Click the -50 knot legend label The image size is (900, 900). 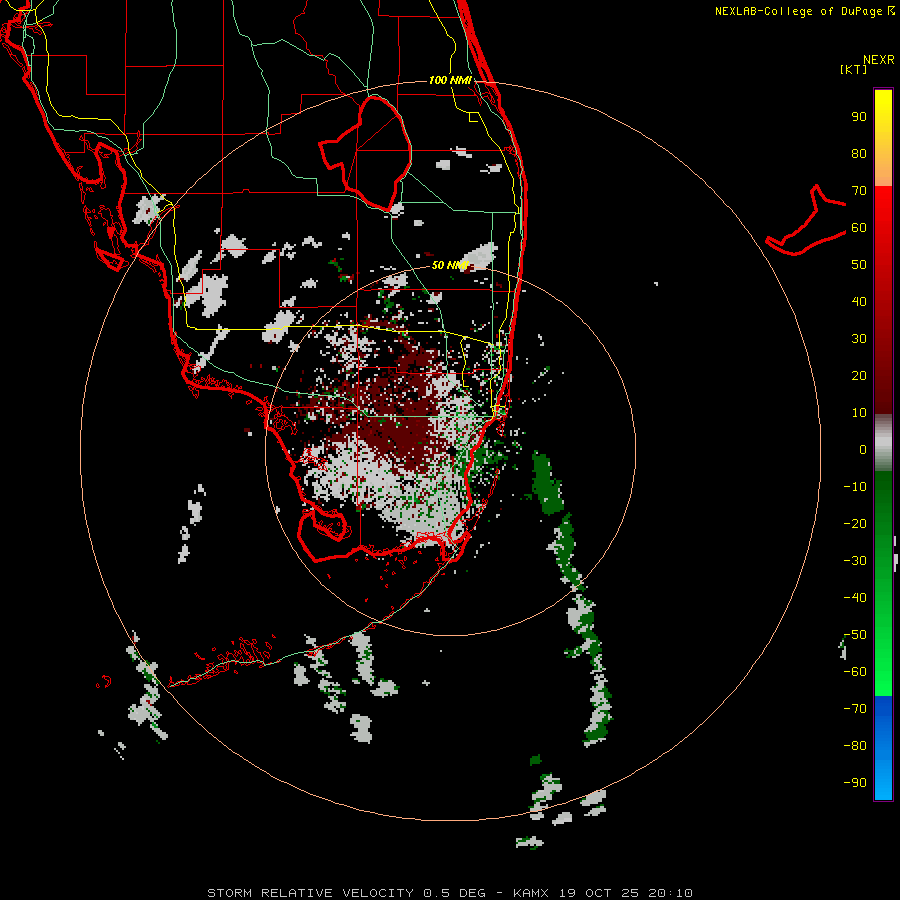tap(855, 635)
